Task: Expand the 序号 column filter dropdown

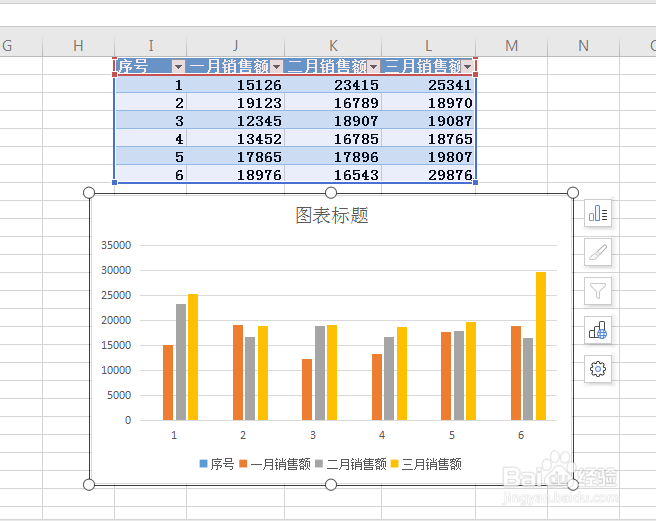Action: tap(178, 67)
